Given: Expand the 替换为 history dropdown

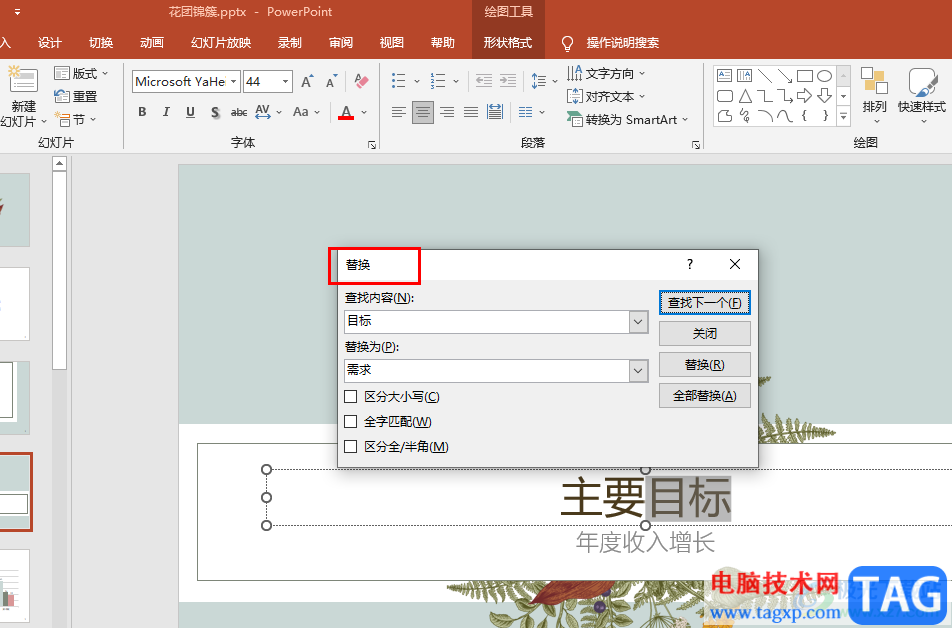Looking at the screenshot, I should [x=638, y=371].
